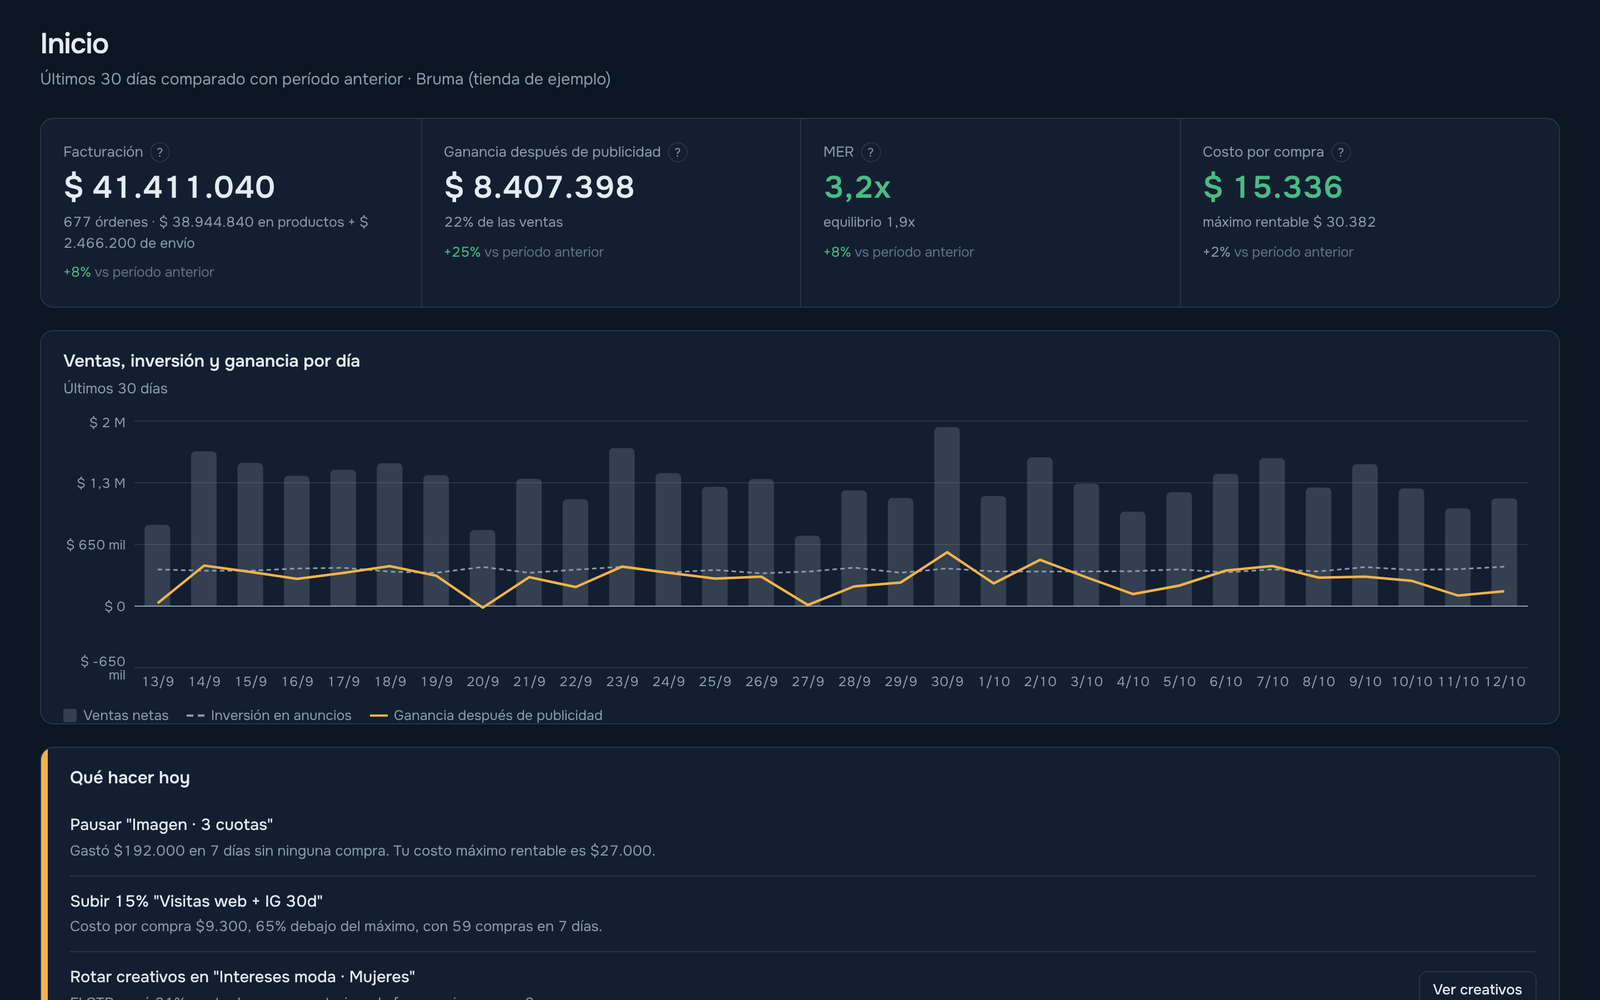
Task: Click the Inicio page heading
Action: click(x=74, y=43)
